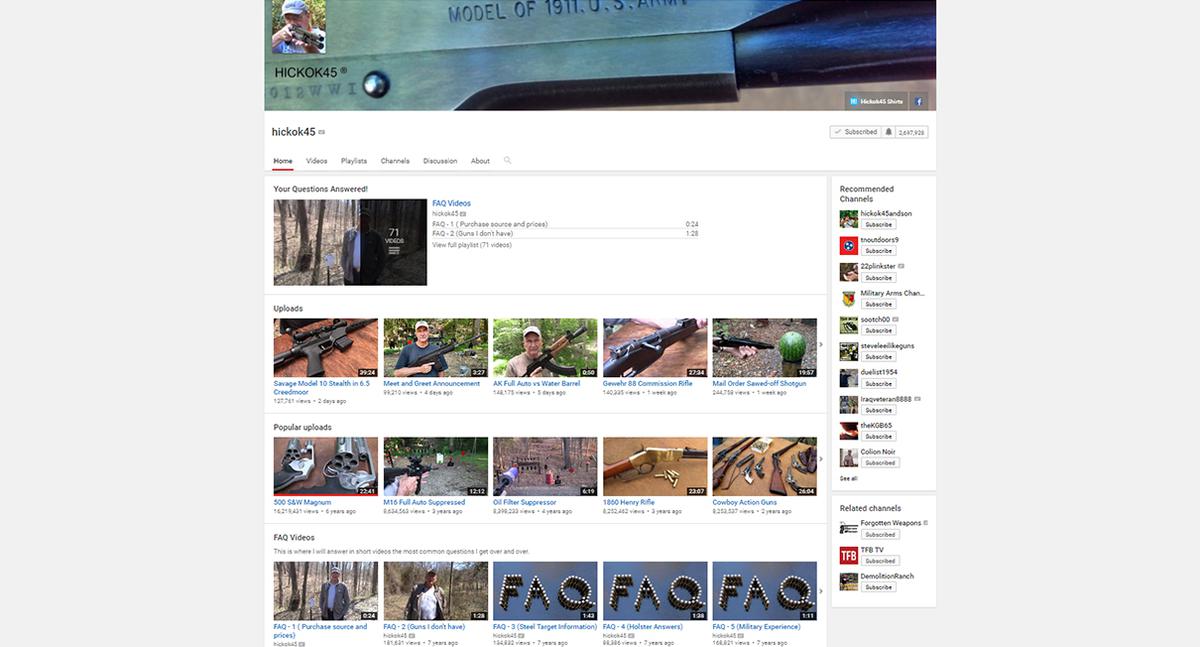Subscribe to Iraqveteran8888
Viewport: 1200px width, 647px height.
tap(879, 410)
